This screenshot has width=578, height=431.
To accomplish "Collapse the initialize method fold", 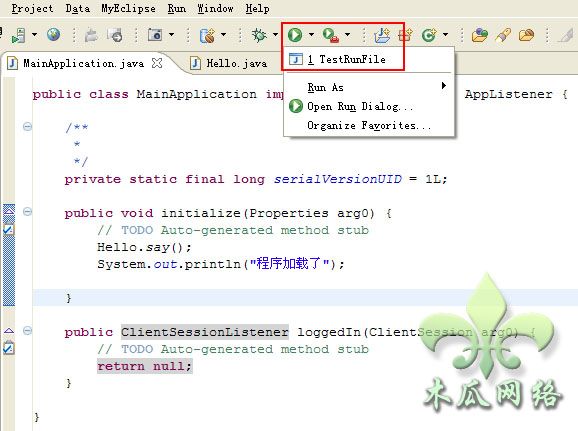I will tap(27, 212).
